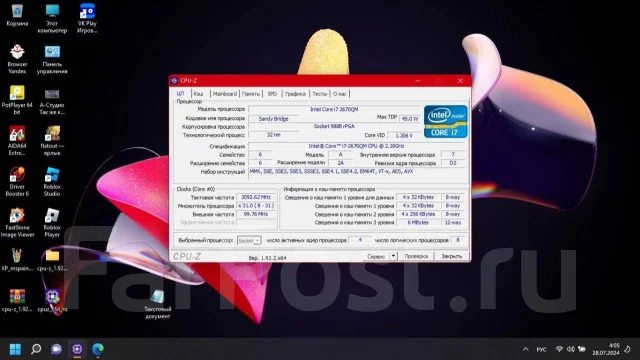
Task: Click the 1.206 V Core VID value
Action: click(x=404, y=136)
